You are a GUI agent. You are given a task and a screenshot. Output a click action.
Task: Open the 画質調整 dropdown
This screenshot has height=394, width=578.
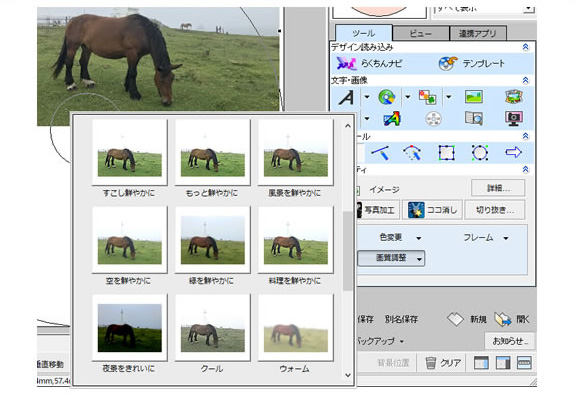(x=391, y=258)
